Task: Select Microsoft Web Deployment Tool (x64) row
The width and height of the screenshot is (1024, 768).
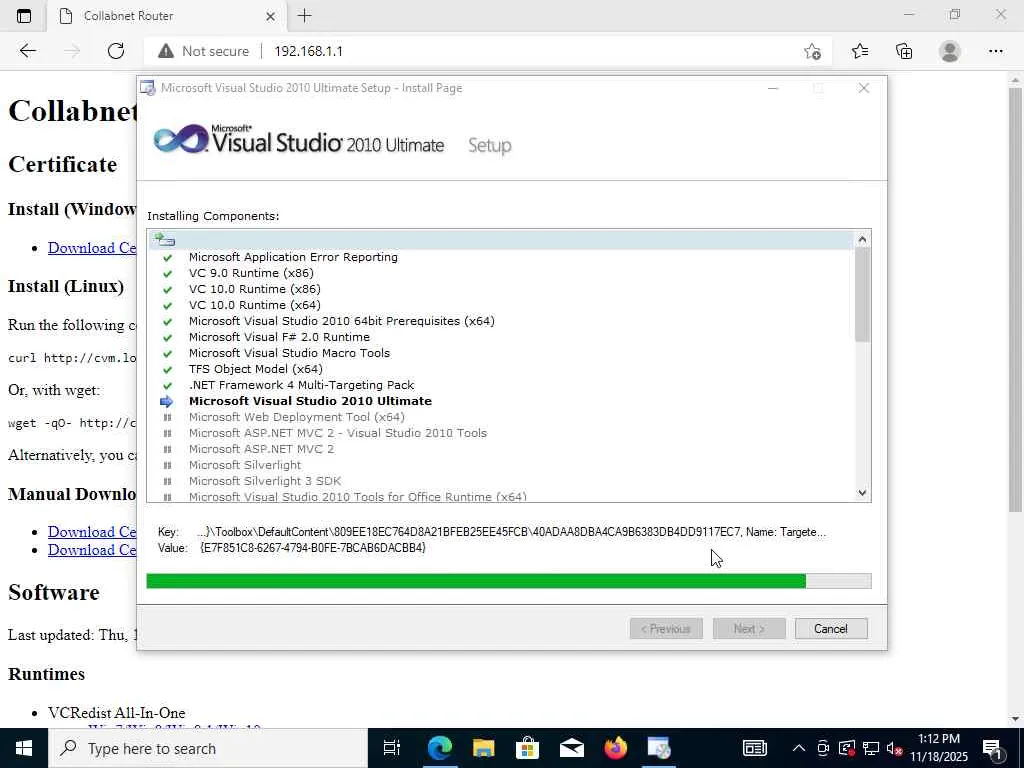Action: coord(502,417)
